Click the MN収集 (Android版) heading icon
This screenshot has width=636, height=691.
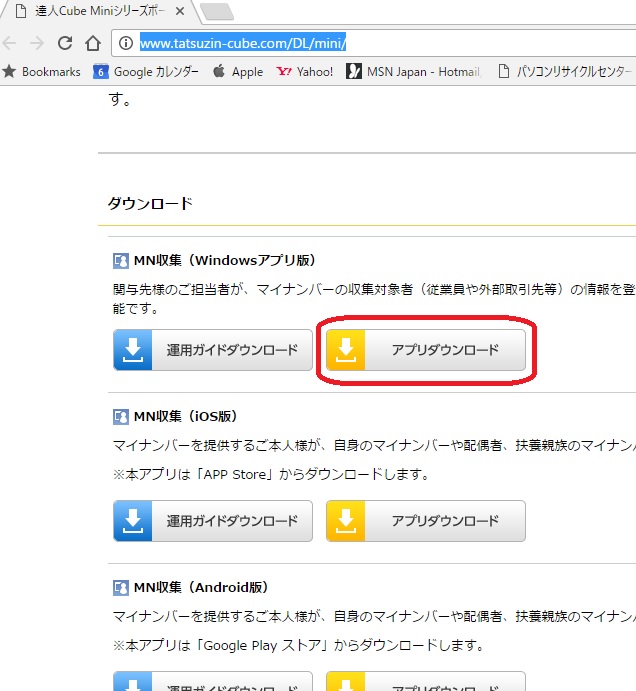point(120,587)
